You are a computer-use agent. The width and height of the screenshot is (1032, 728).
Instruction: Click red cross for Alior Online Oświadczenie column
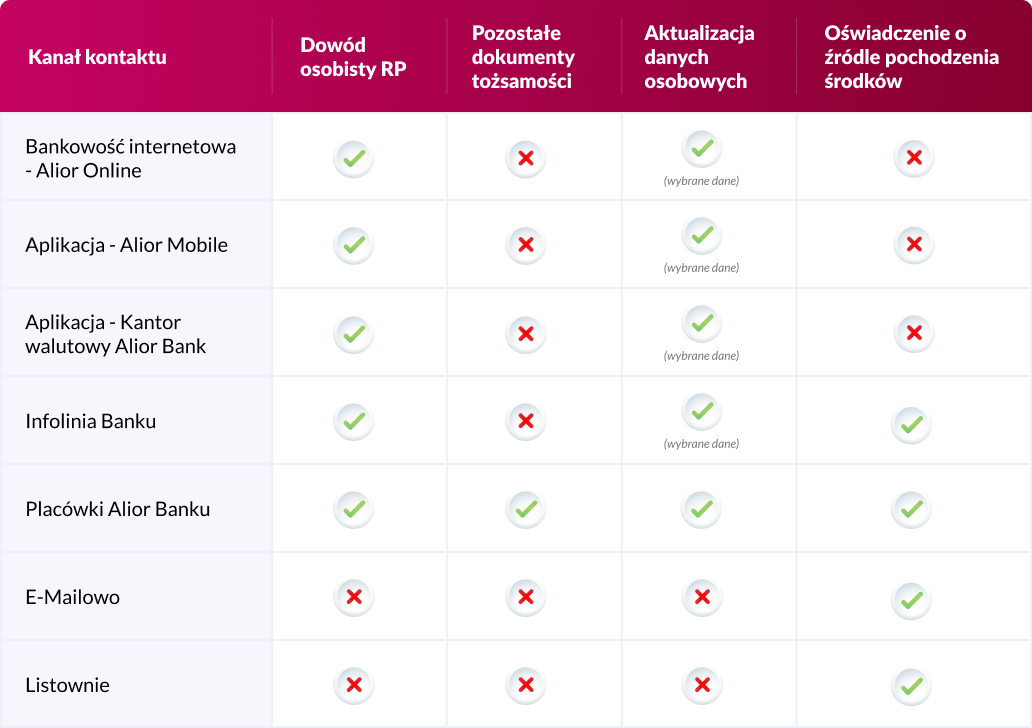(x=912, y=157)
